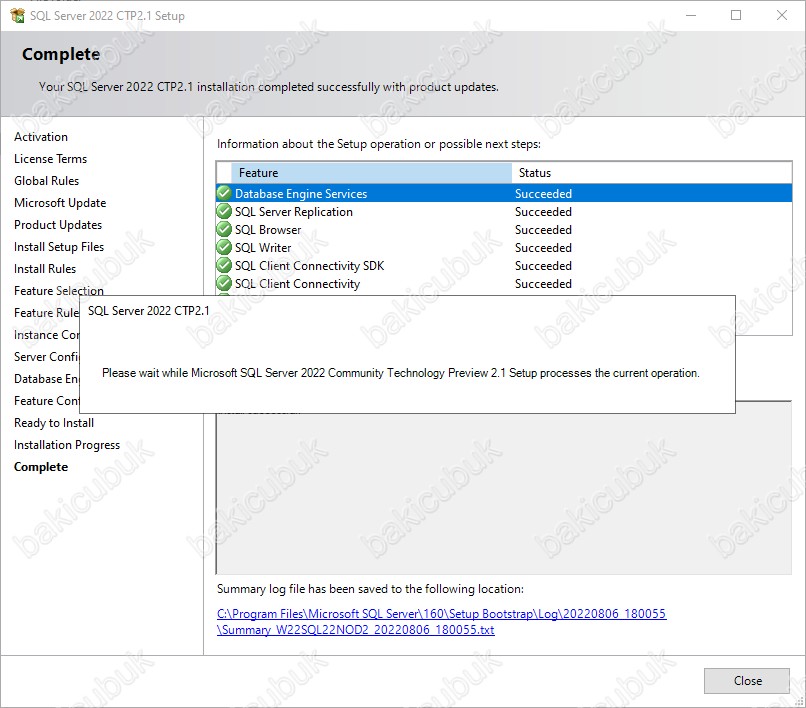
Task: Click Microsoft Update step in sidebar
Action: pyautogui.click(x=60, y=203)
